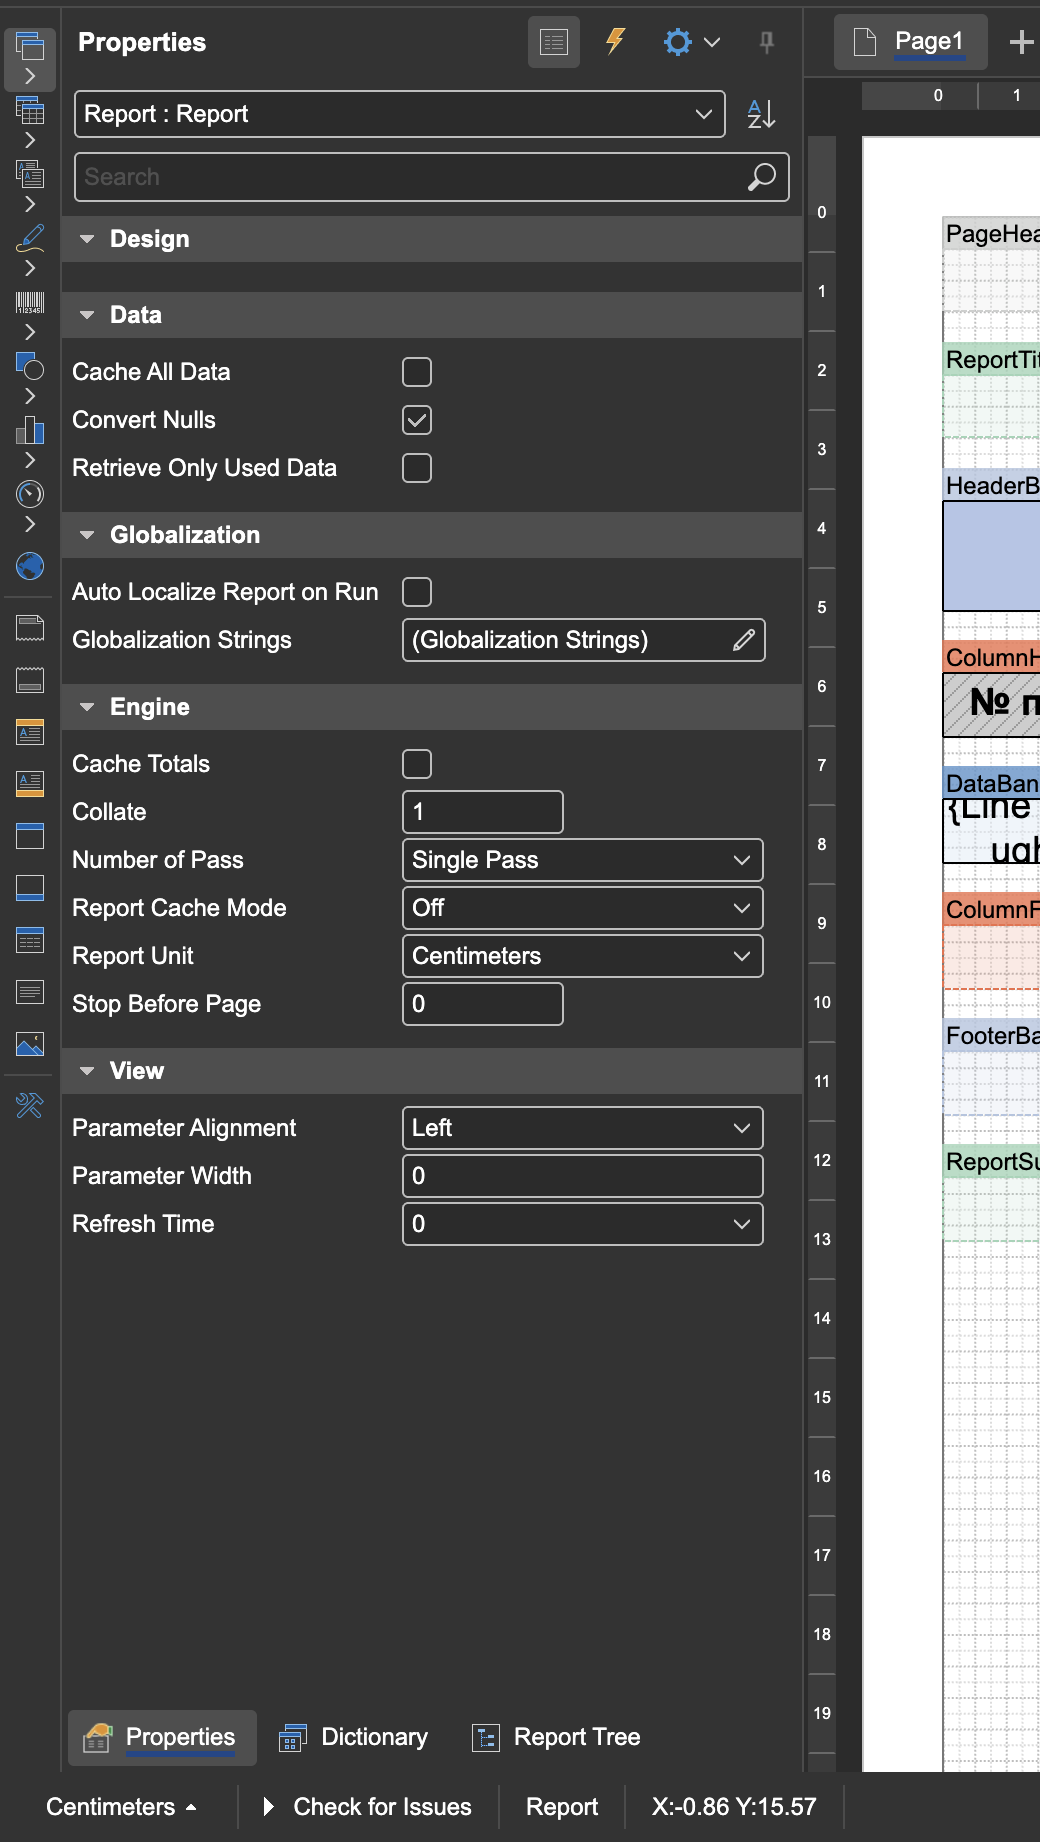
Task: Open the Cross Bands table icon
Action: pyautogui.click(x=30, y=110)
